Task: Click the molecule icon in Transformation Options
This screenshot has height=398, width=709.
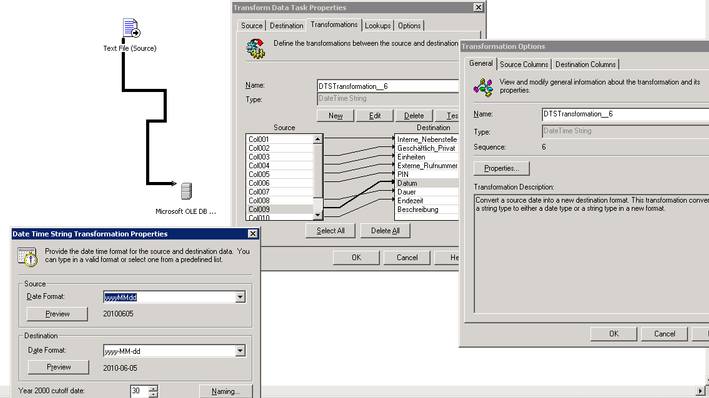Action: click(x=483, y=87)
